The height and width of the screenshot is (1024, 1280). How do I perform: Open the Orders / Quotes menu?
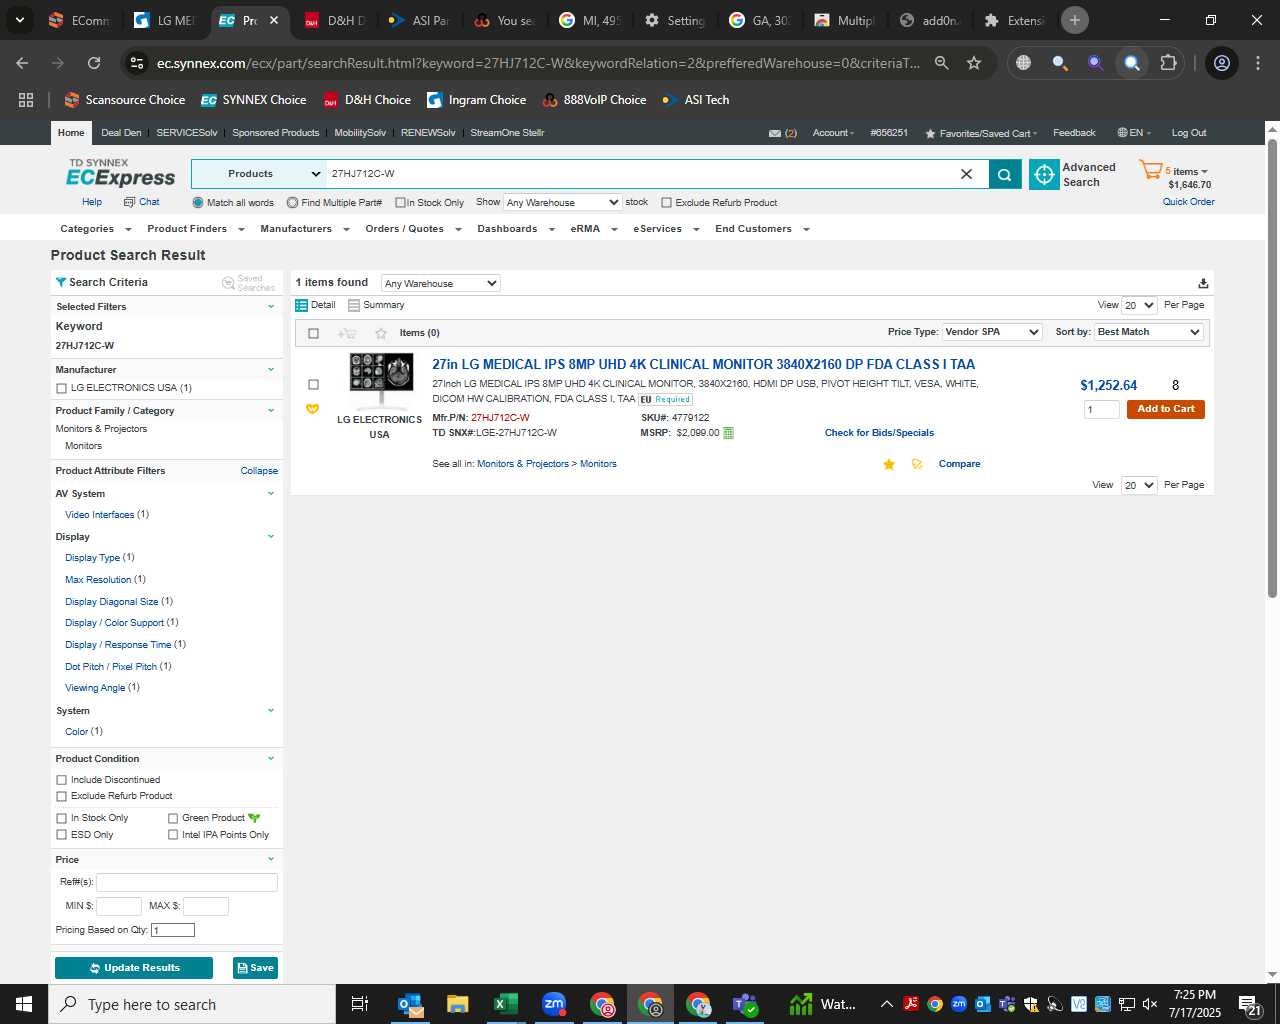413,229
